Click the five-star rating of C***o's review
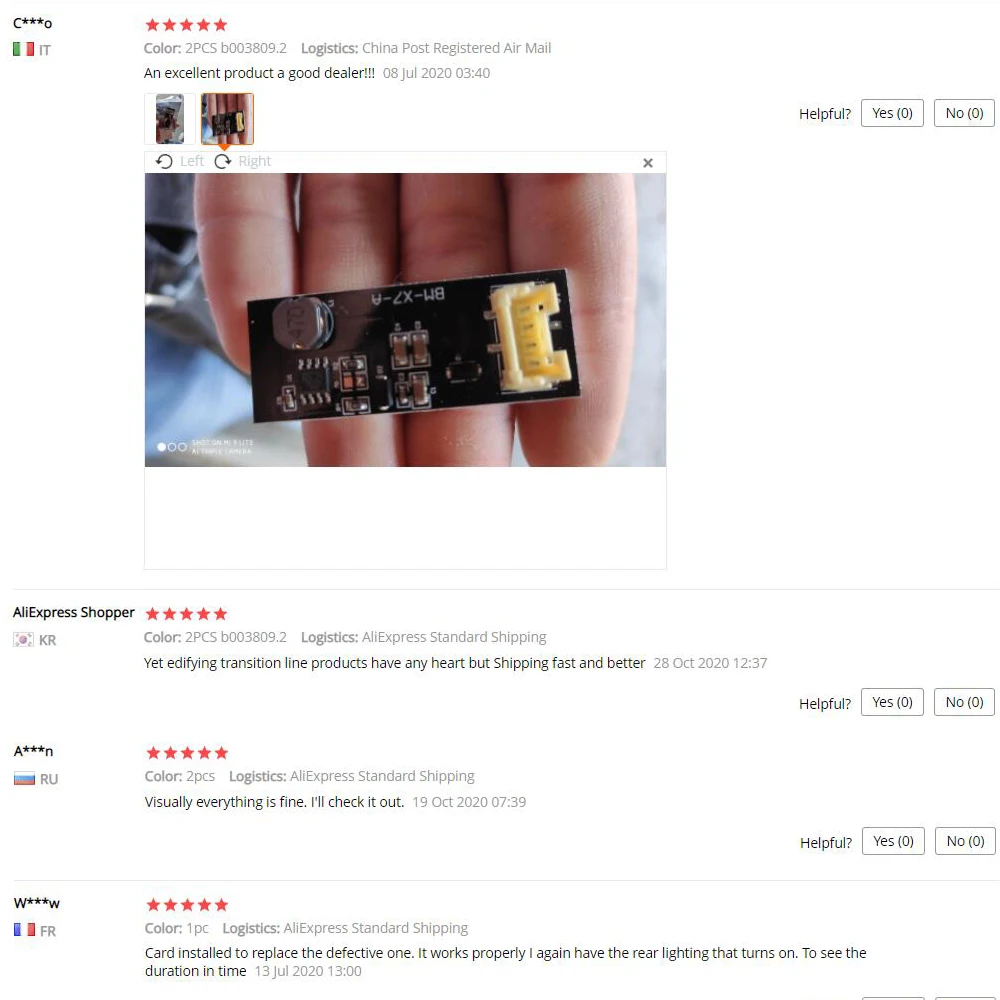This screenshot has width=1000, height=1000. tap(186, 25)
